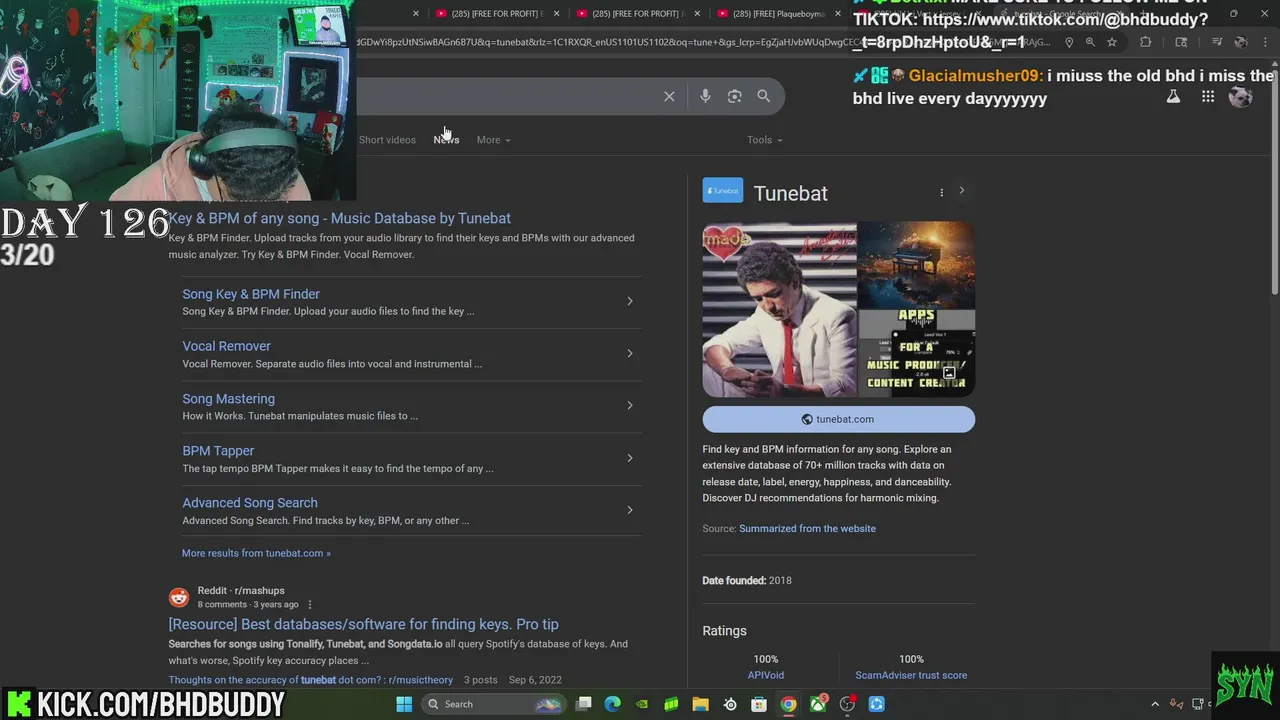Open Google Lens image search
1280x720 pixels.
tap(734, 96)
